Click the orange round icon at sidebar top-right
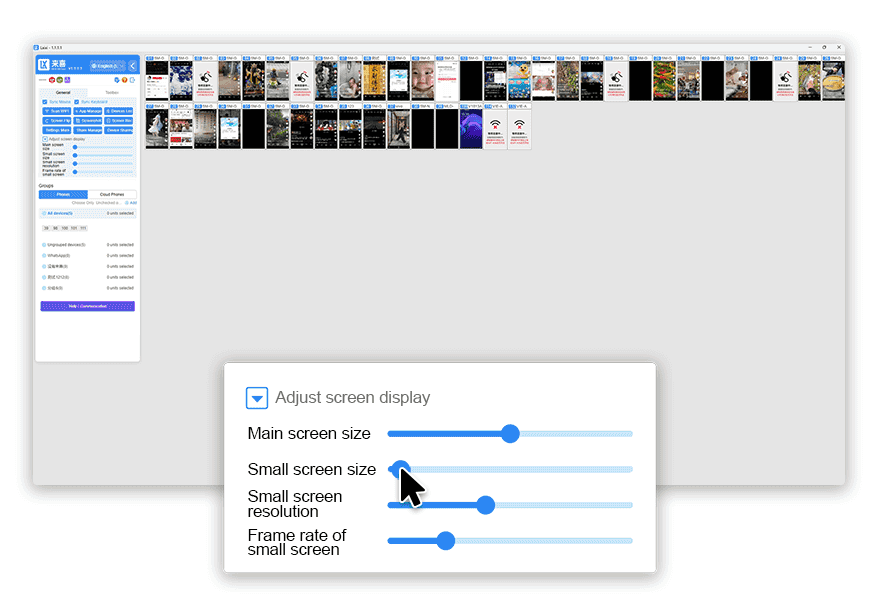The height and width of the screenshot is (608, 880). pyautogui.click(x=124, y=79)
